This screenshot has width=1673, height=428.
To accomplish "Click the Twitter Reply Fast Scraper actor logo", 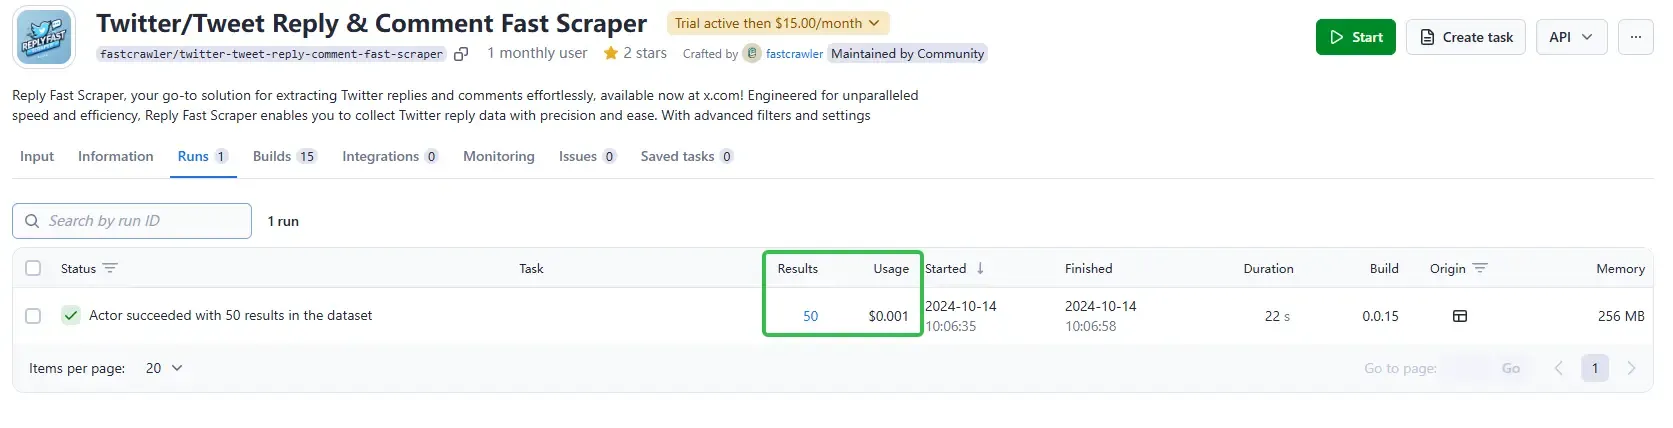I will pyautogui.click(x=44, y=38).
